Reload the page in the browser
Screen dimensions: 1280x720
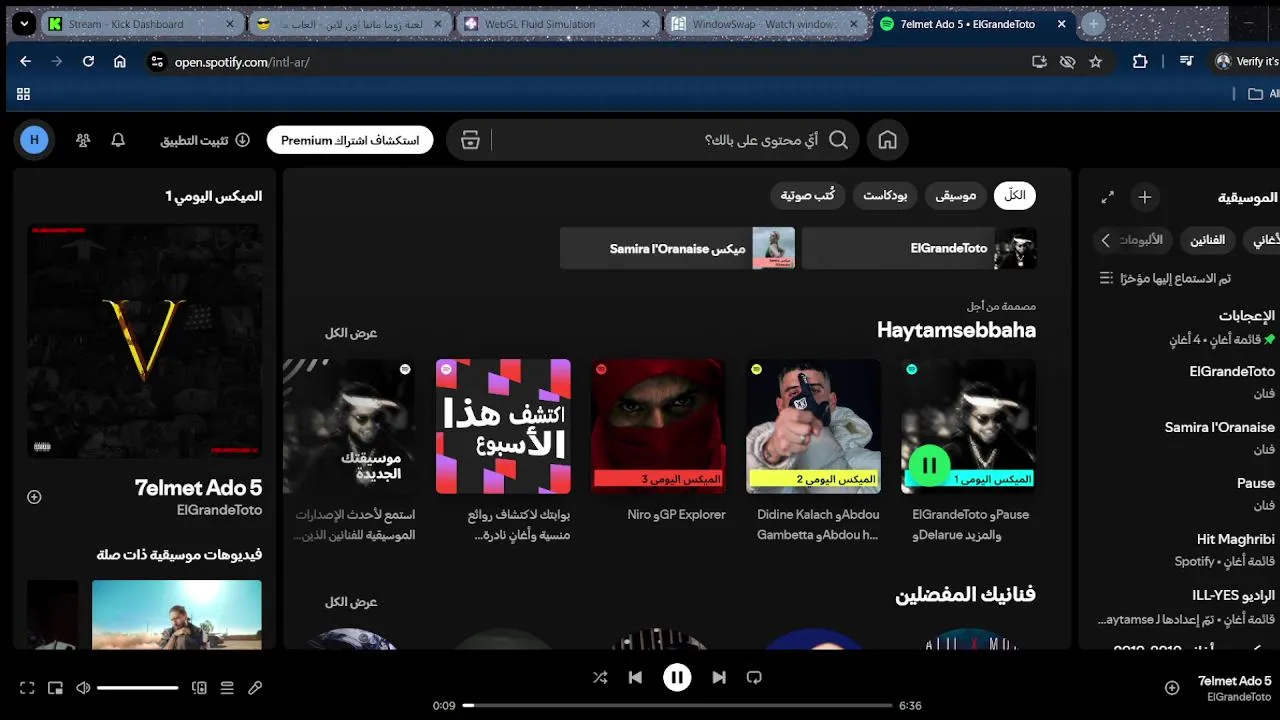coord(88,61)
